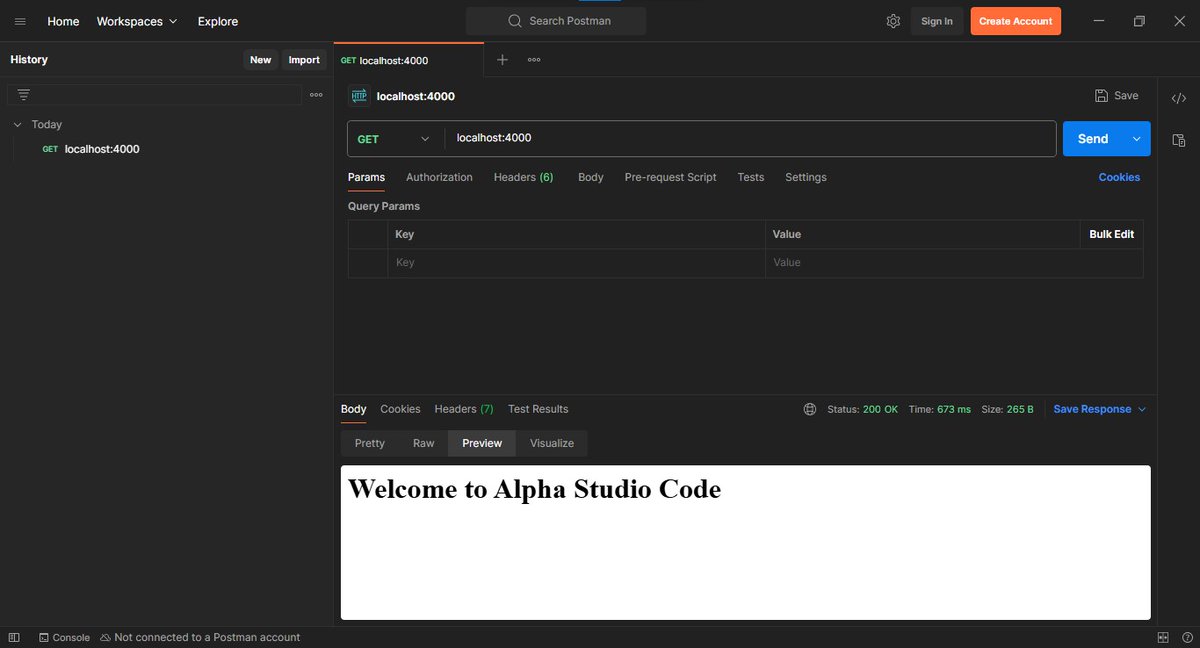Open the request Settings tab
This screenshot has width=1200, height=648.
tap(806, 177)
